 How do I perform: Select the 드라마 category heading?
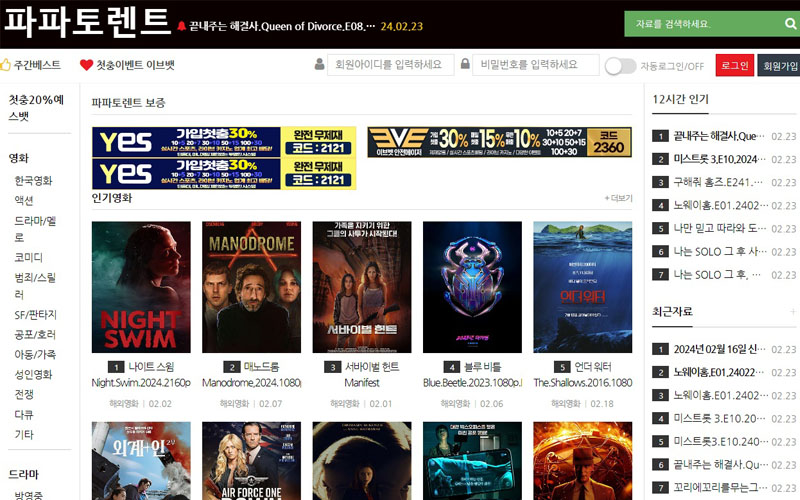coord(23,474)
